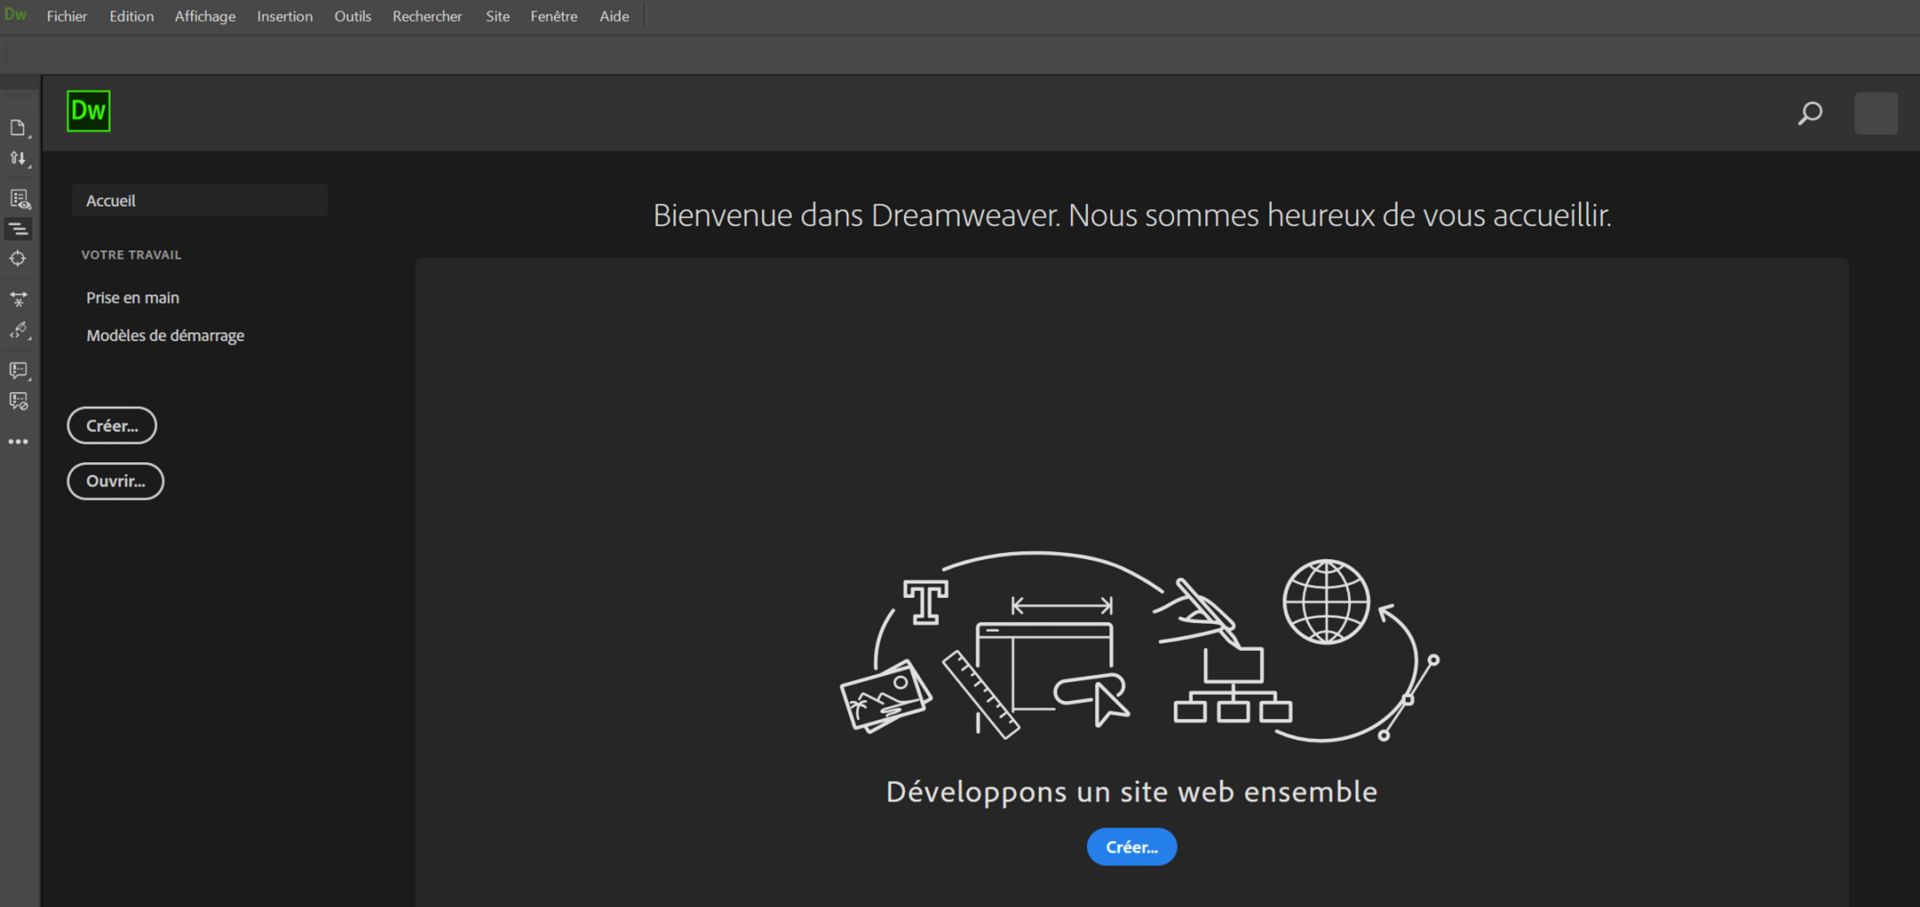Click the magnifier search icon at top right
This screenshot has width=1920, height=907.
pos(1809,113)
